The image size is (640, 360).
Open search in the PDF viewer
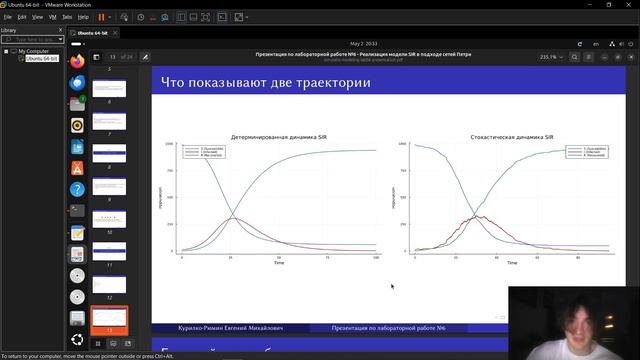coord(574,57)
